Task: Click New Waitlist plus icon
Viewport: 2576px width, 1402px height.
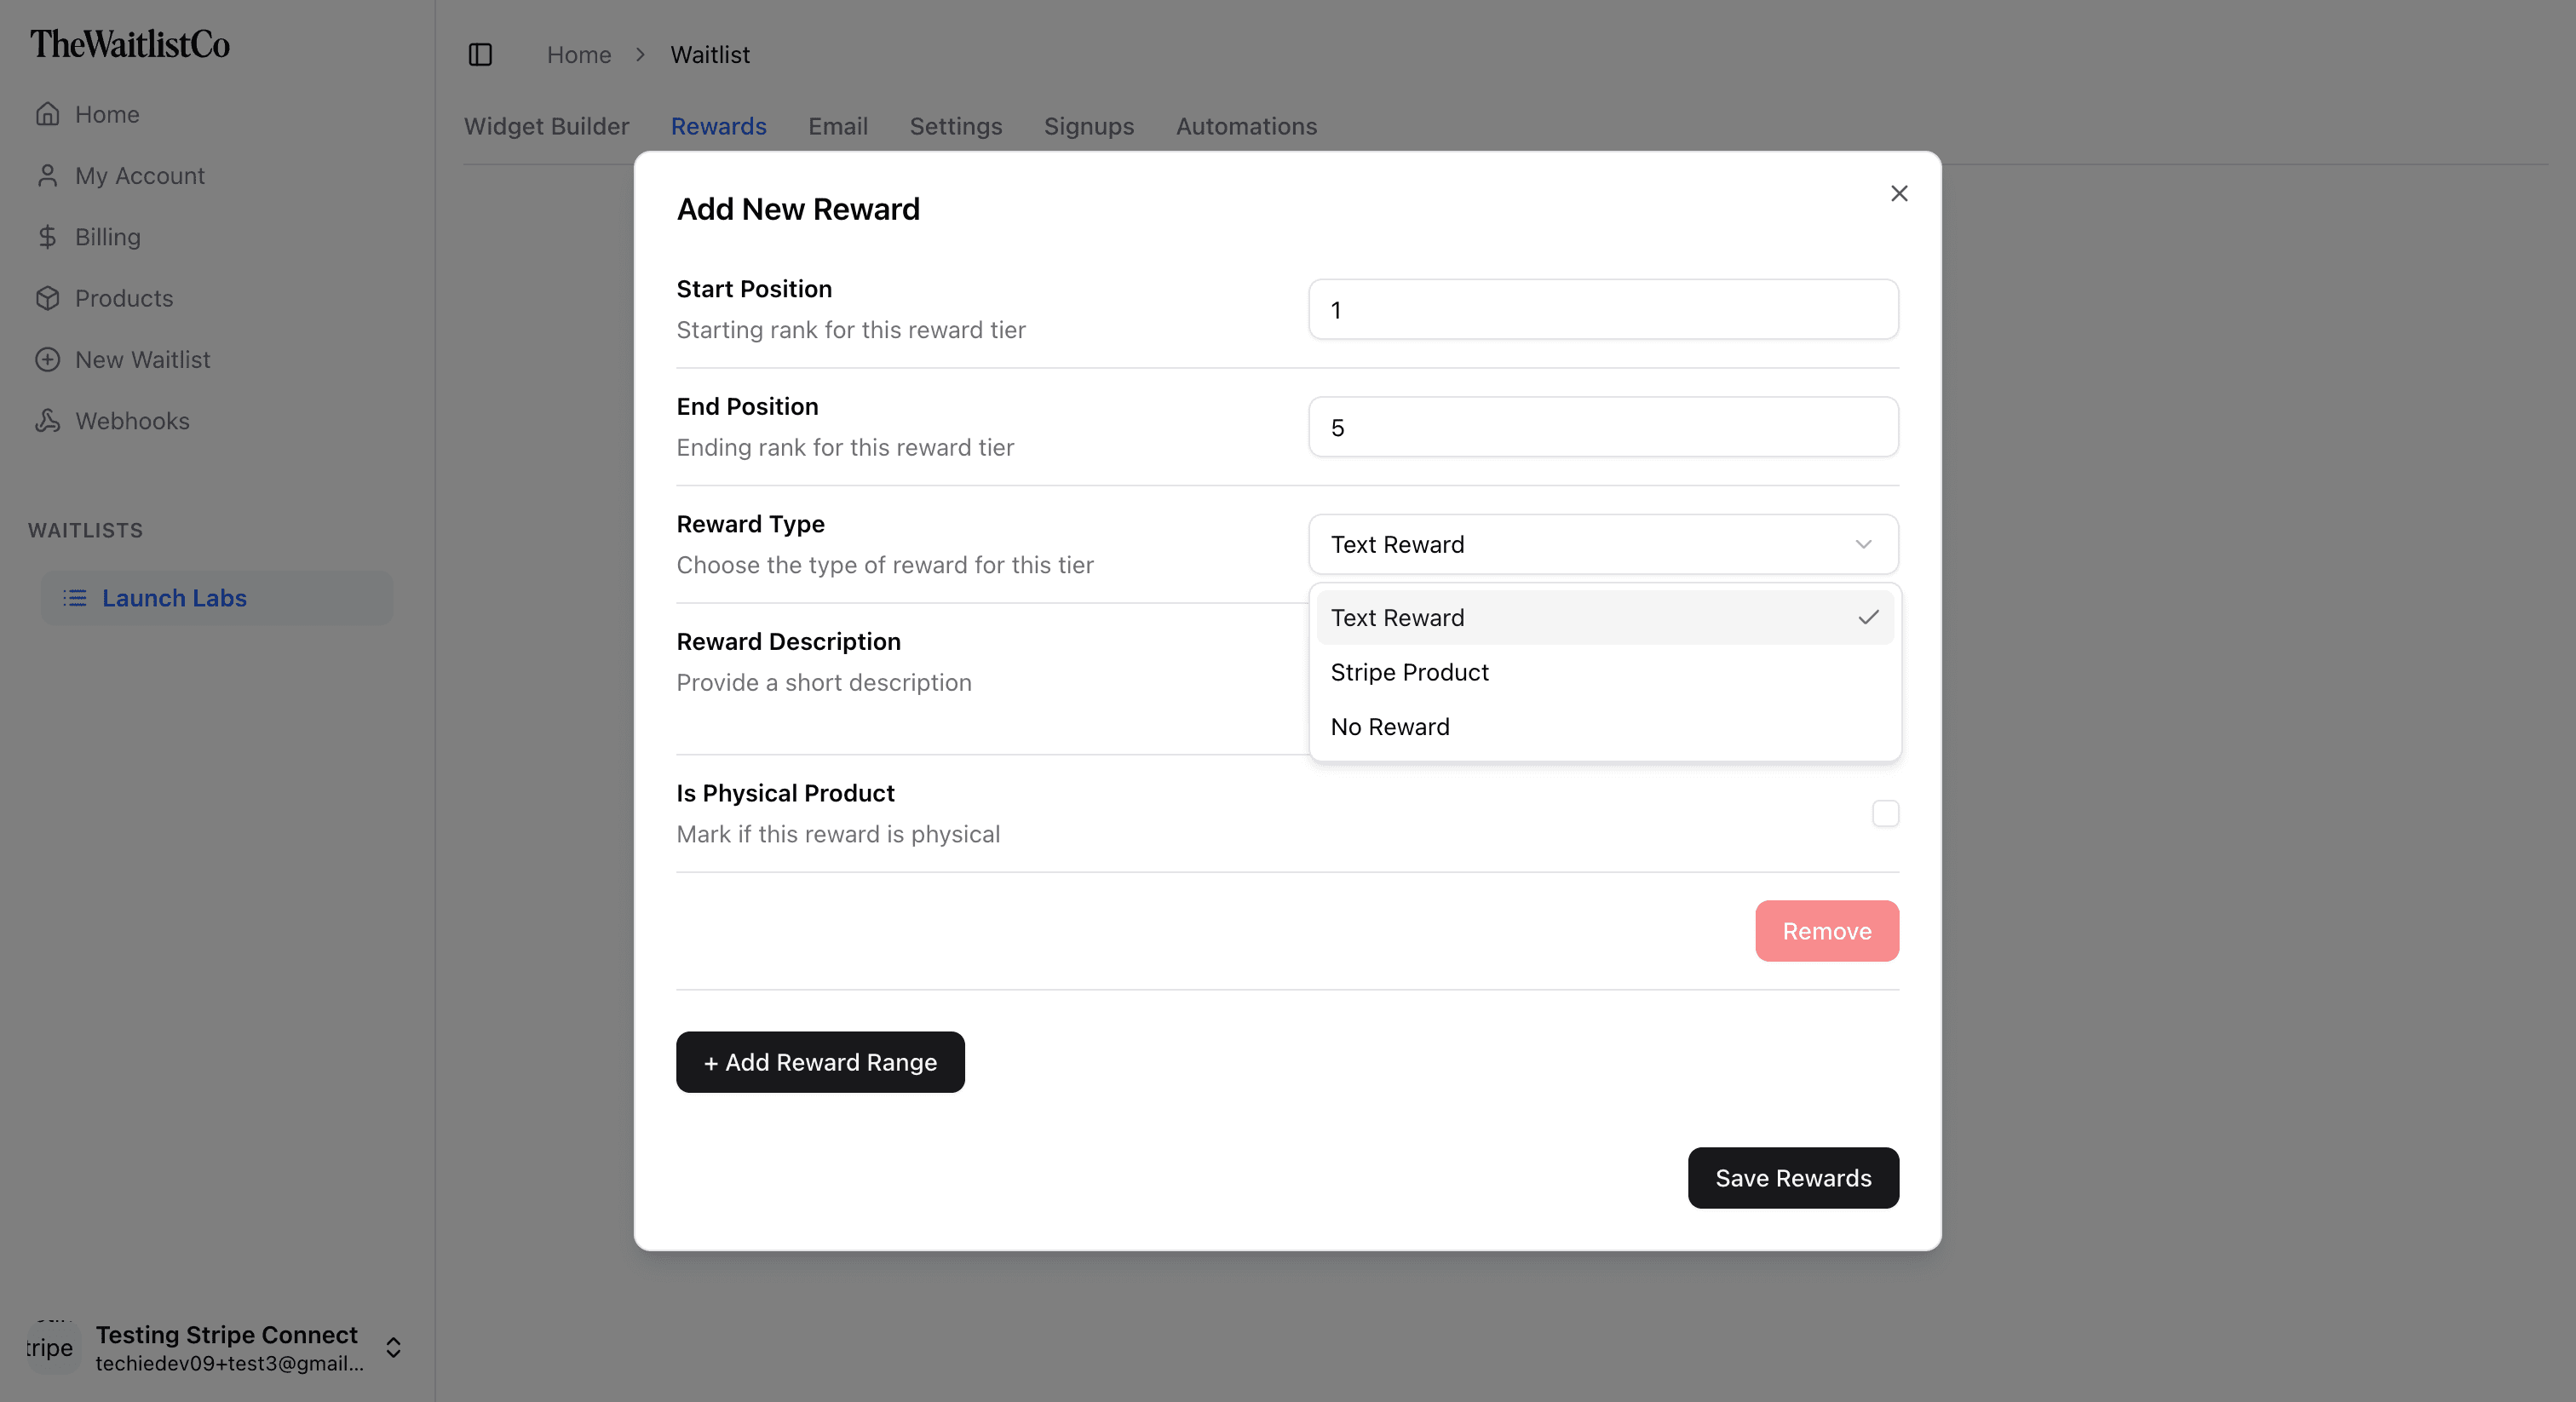Action: click(x=49, y=359)
